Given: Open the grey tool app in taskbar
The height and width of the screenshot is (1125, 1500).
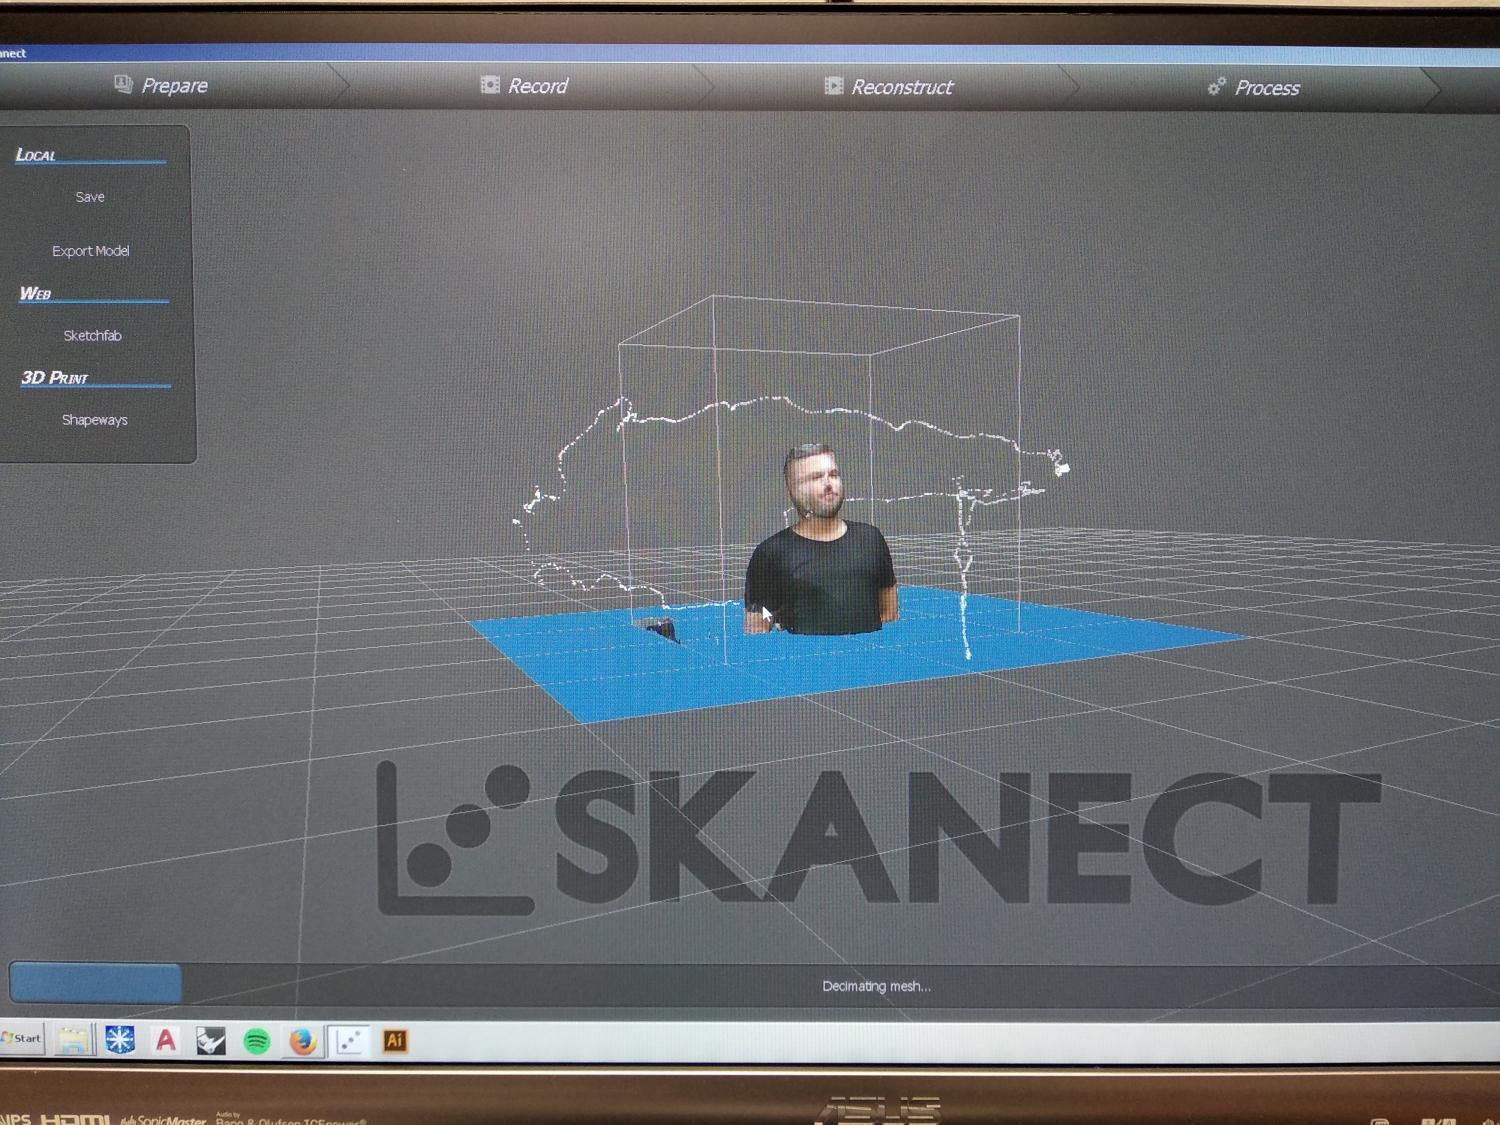Looking at the screenshot, I should point(211,1041).
